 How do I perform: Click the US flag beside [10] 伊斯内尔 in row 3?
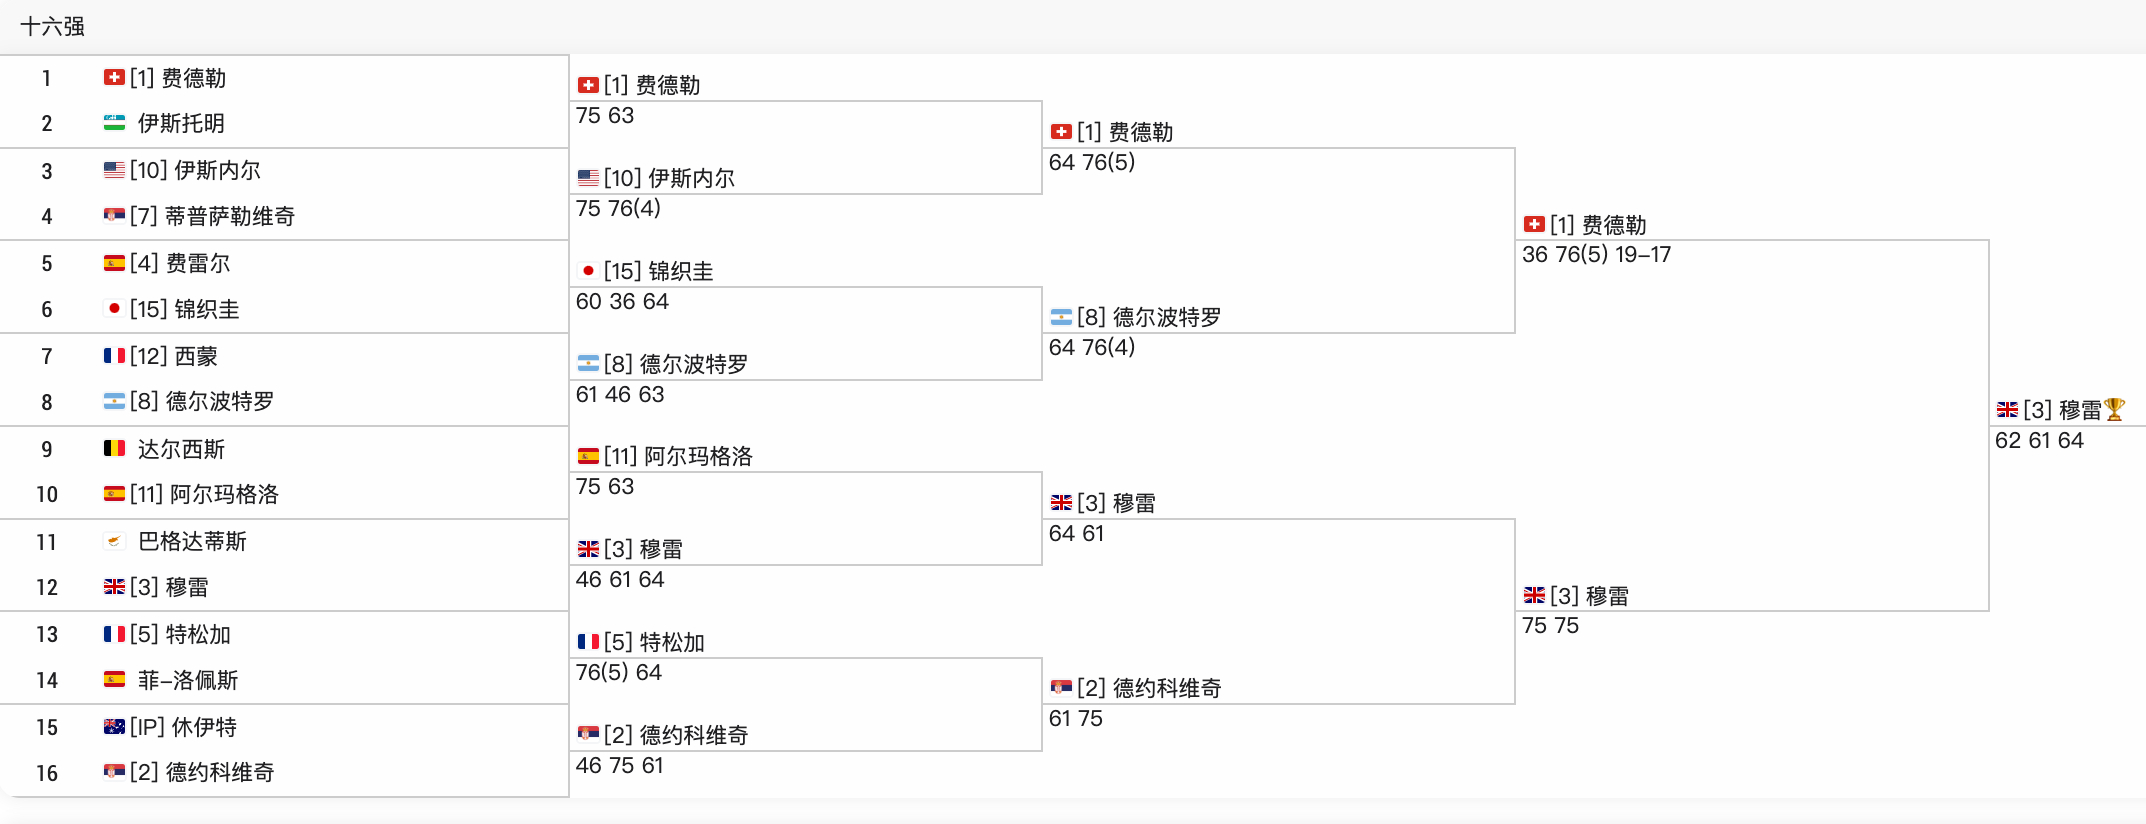(114, 170)
